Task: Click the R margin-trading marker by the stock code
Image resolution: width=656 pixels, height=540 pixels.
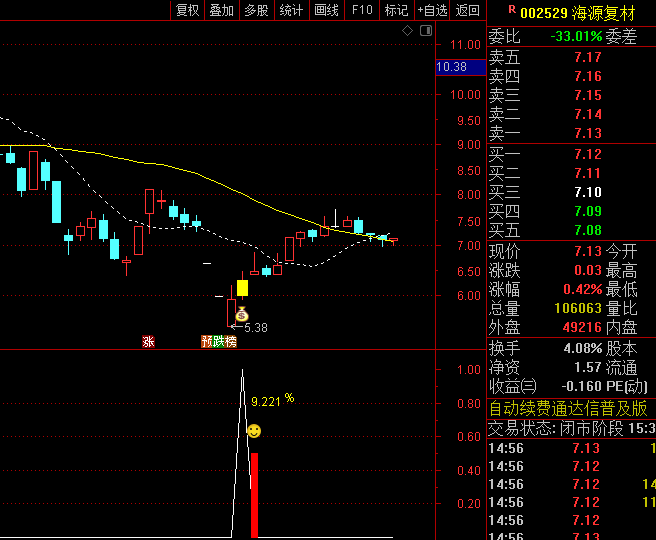Action: tap(512, 9)
